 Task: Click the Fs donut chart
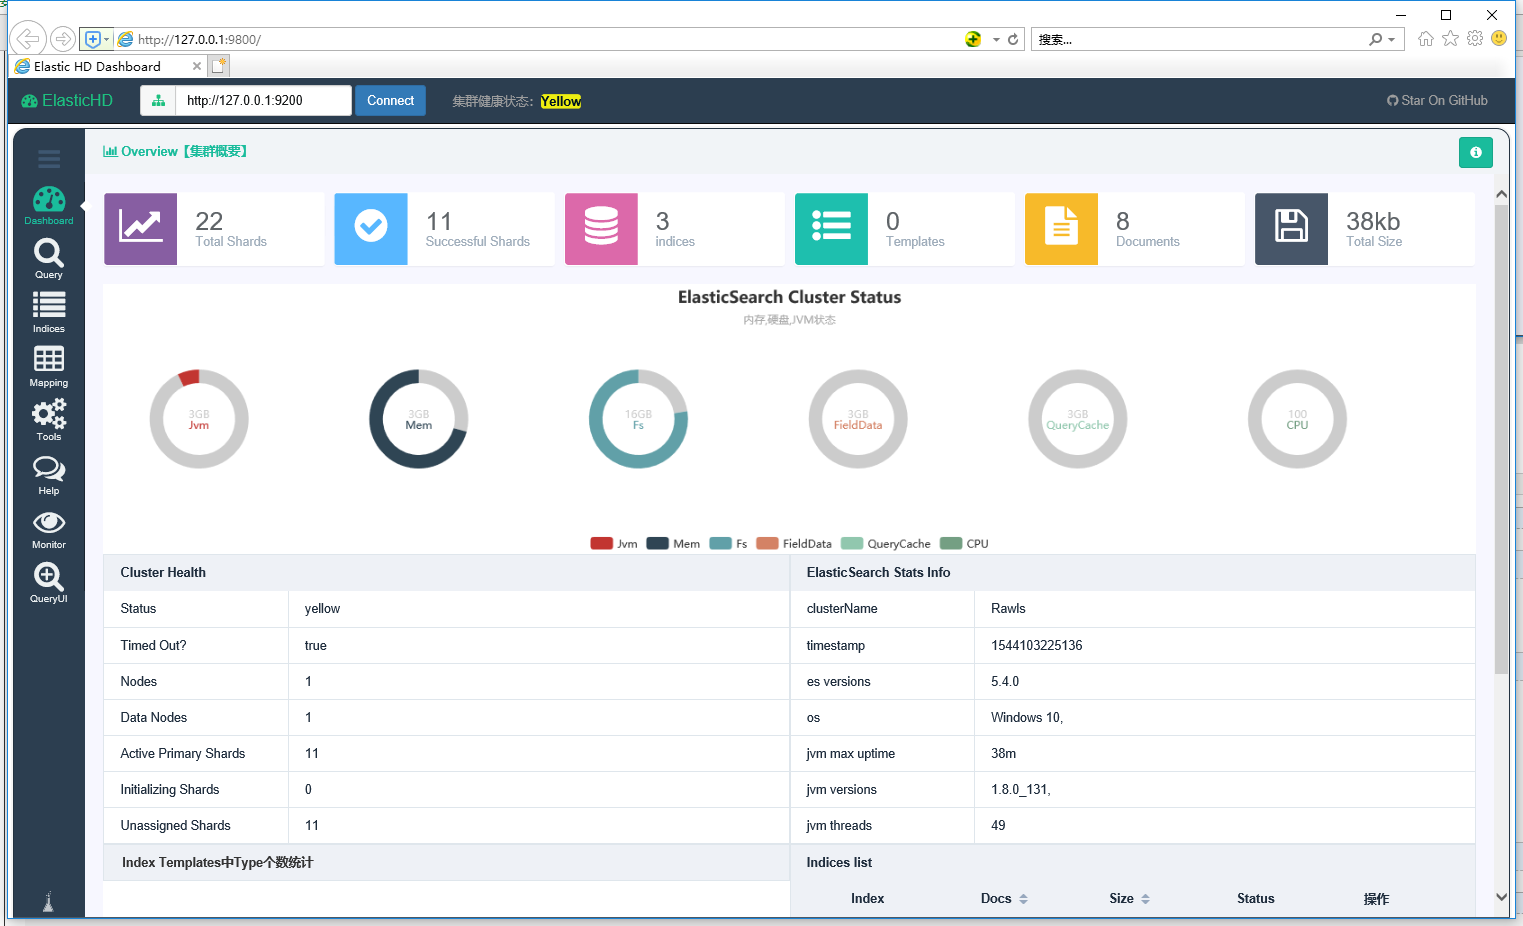pyautogui.click(x=638, y=419)
